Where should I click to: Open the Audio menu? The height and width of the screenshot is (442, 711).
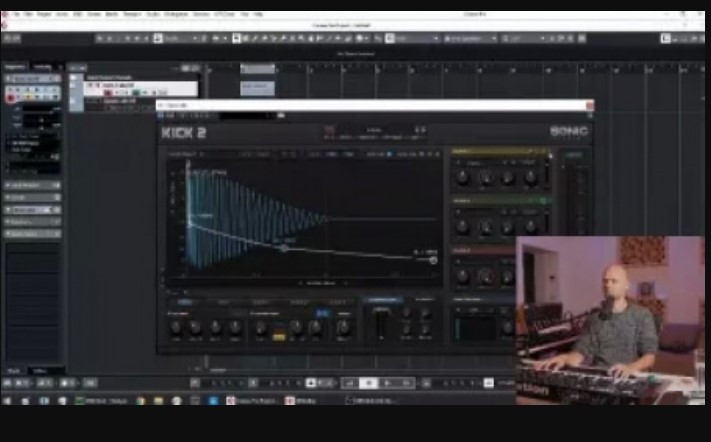point(62,15)
